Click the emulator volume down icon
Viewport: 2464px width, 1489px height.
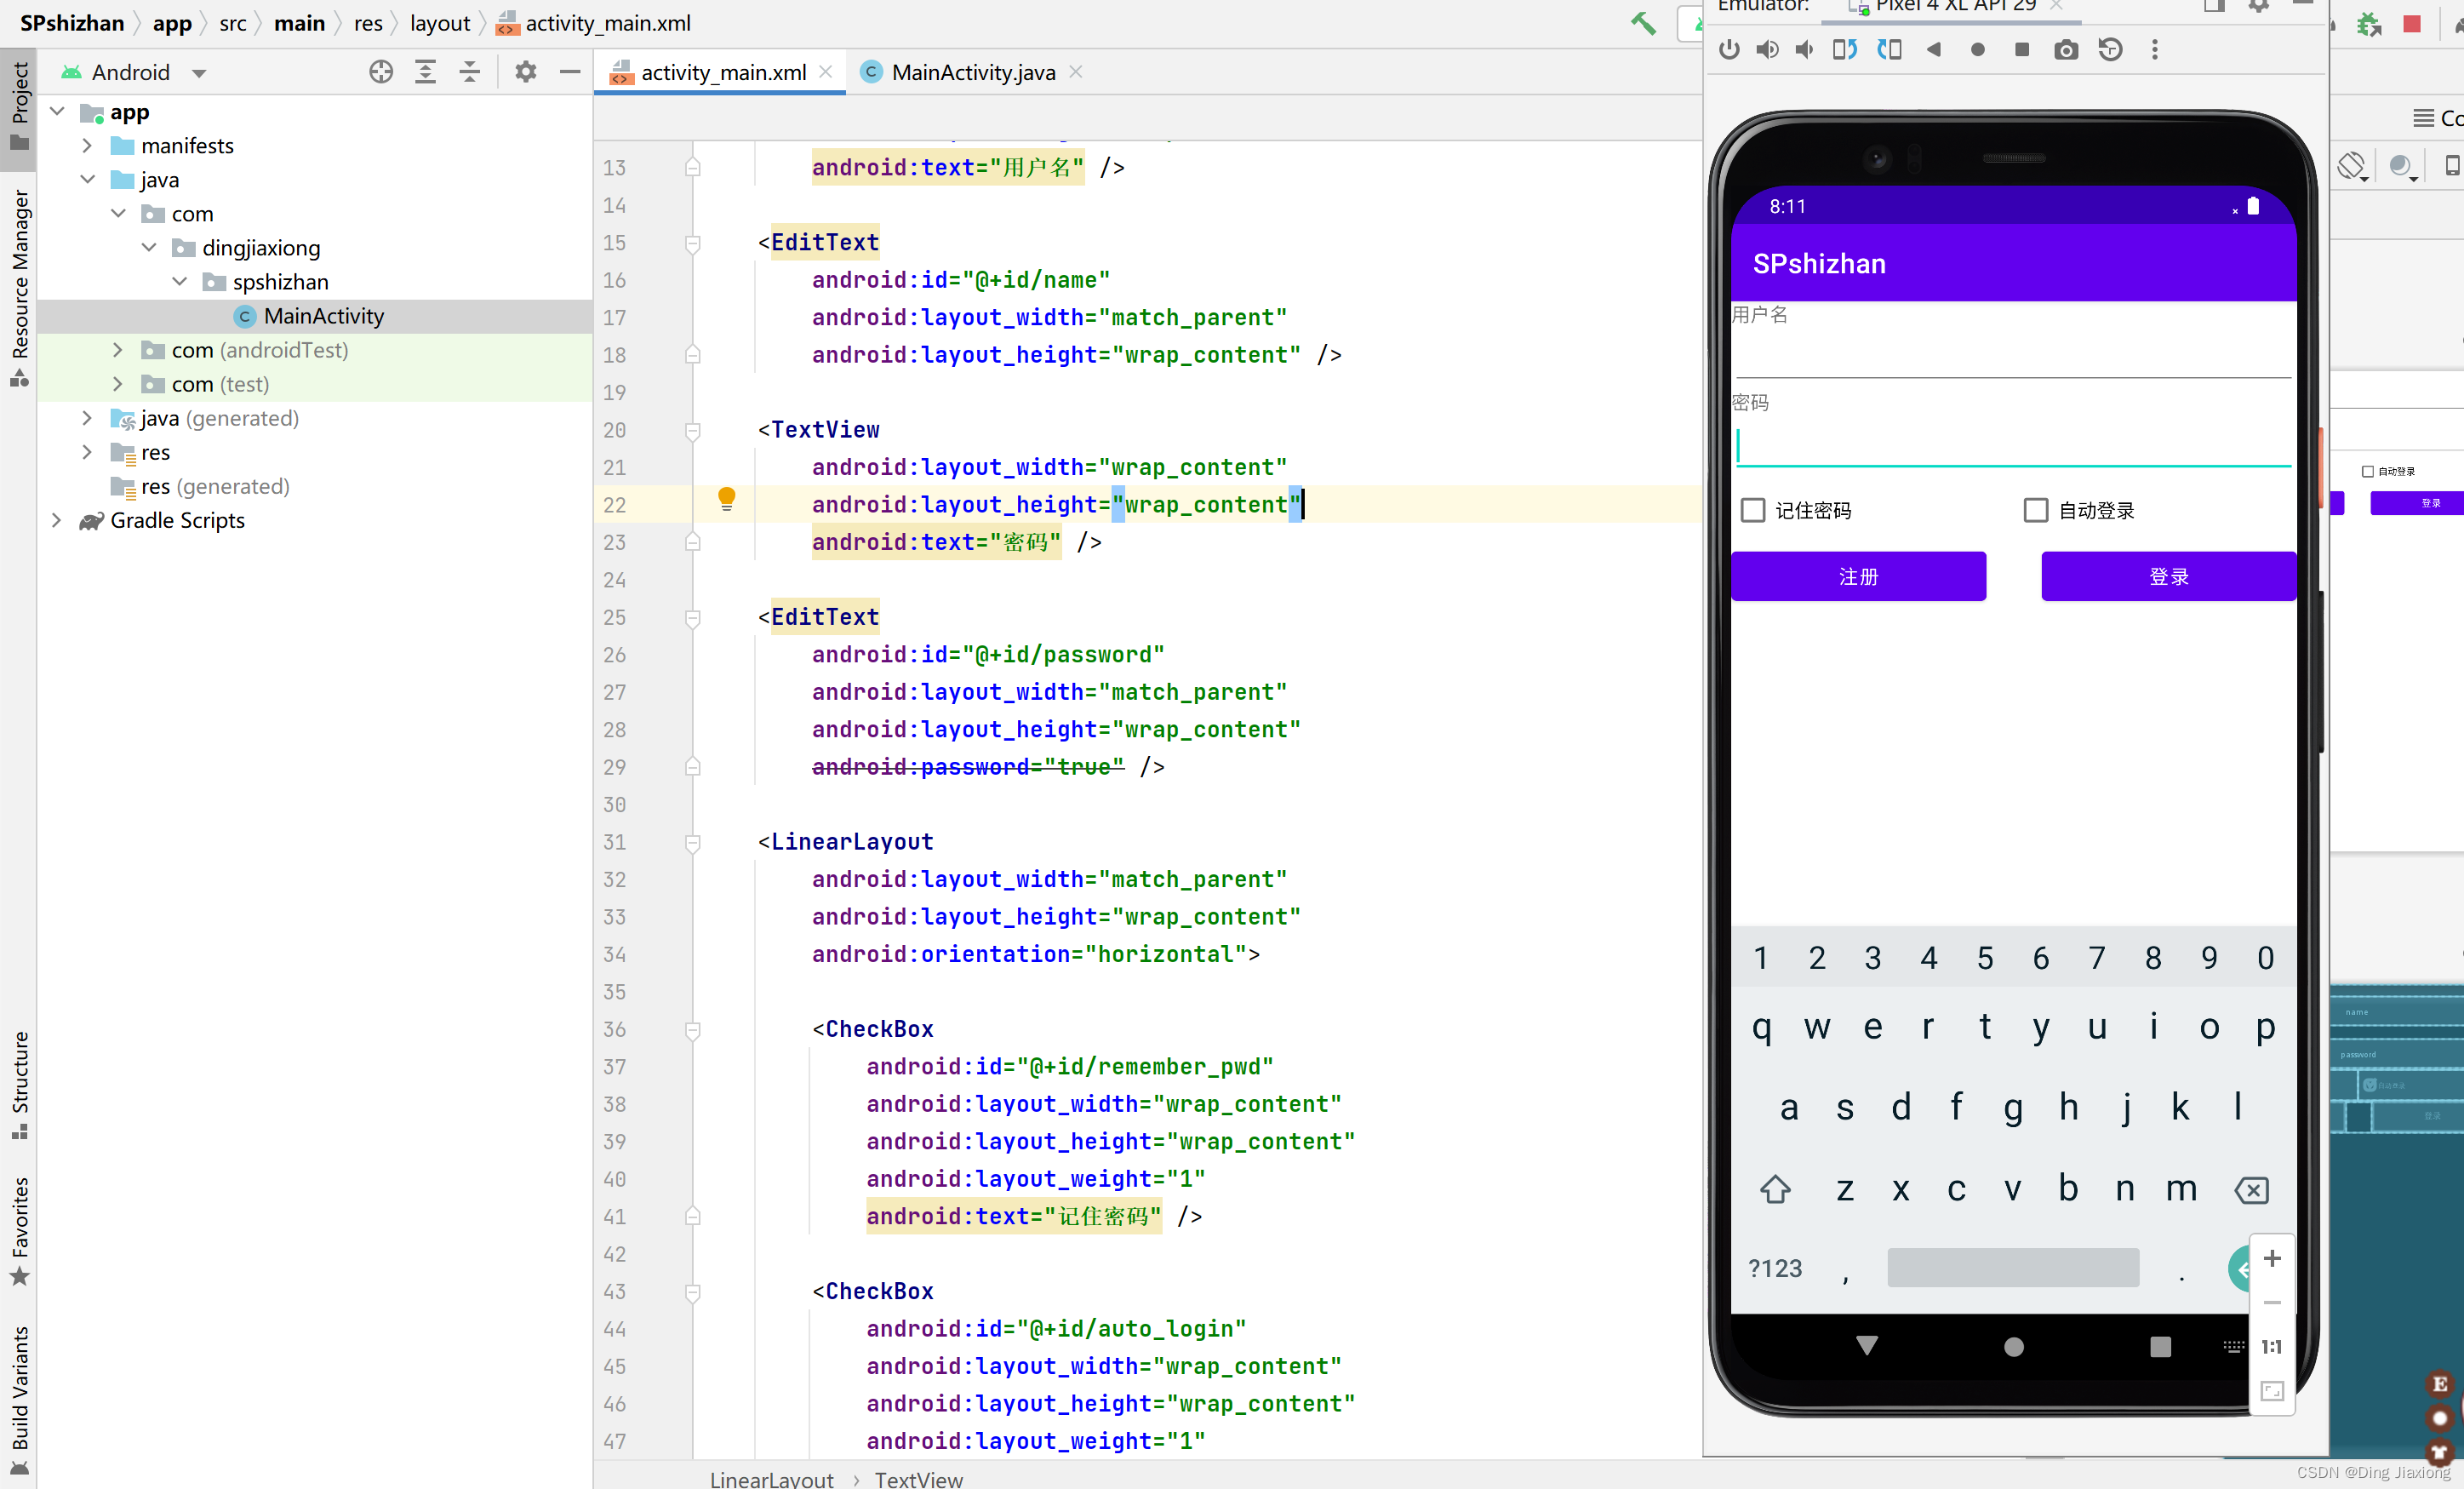(1805, 50)
